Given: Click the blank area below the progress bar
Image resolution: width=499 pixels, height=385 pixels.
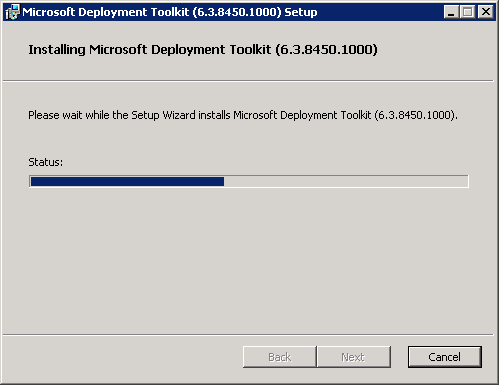Looking at the screenshot, I should tap(248, 260).
